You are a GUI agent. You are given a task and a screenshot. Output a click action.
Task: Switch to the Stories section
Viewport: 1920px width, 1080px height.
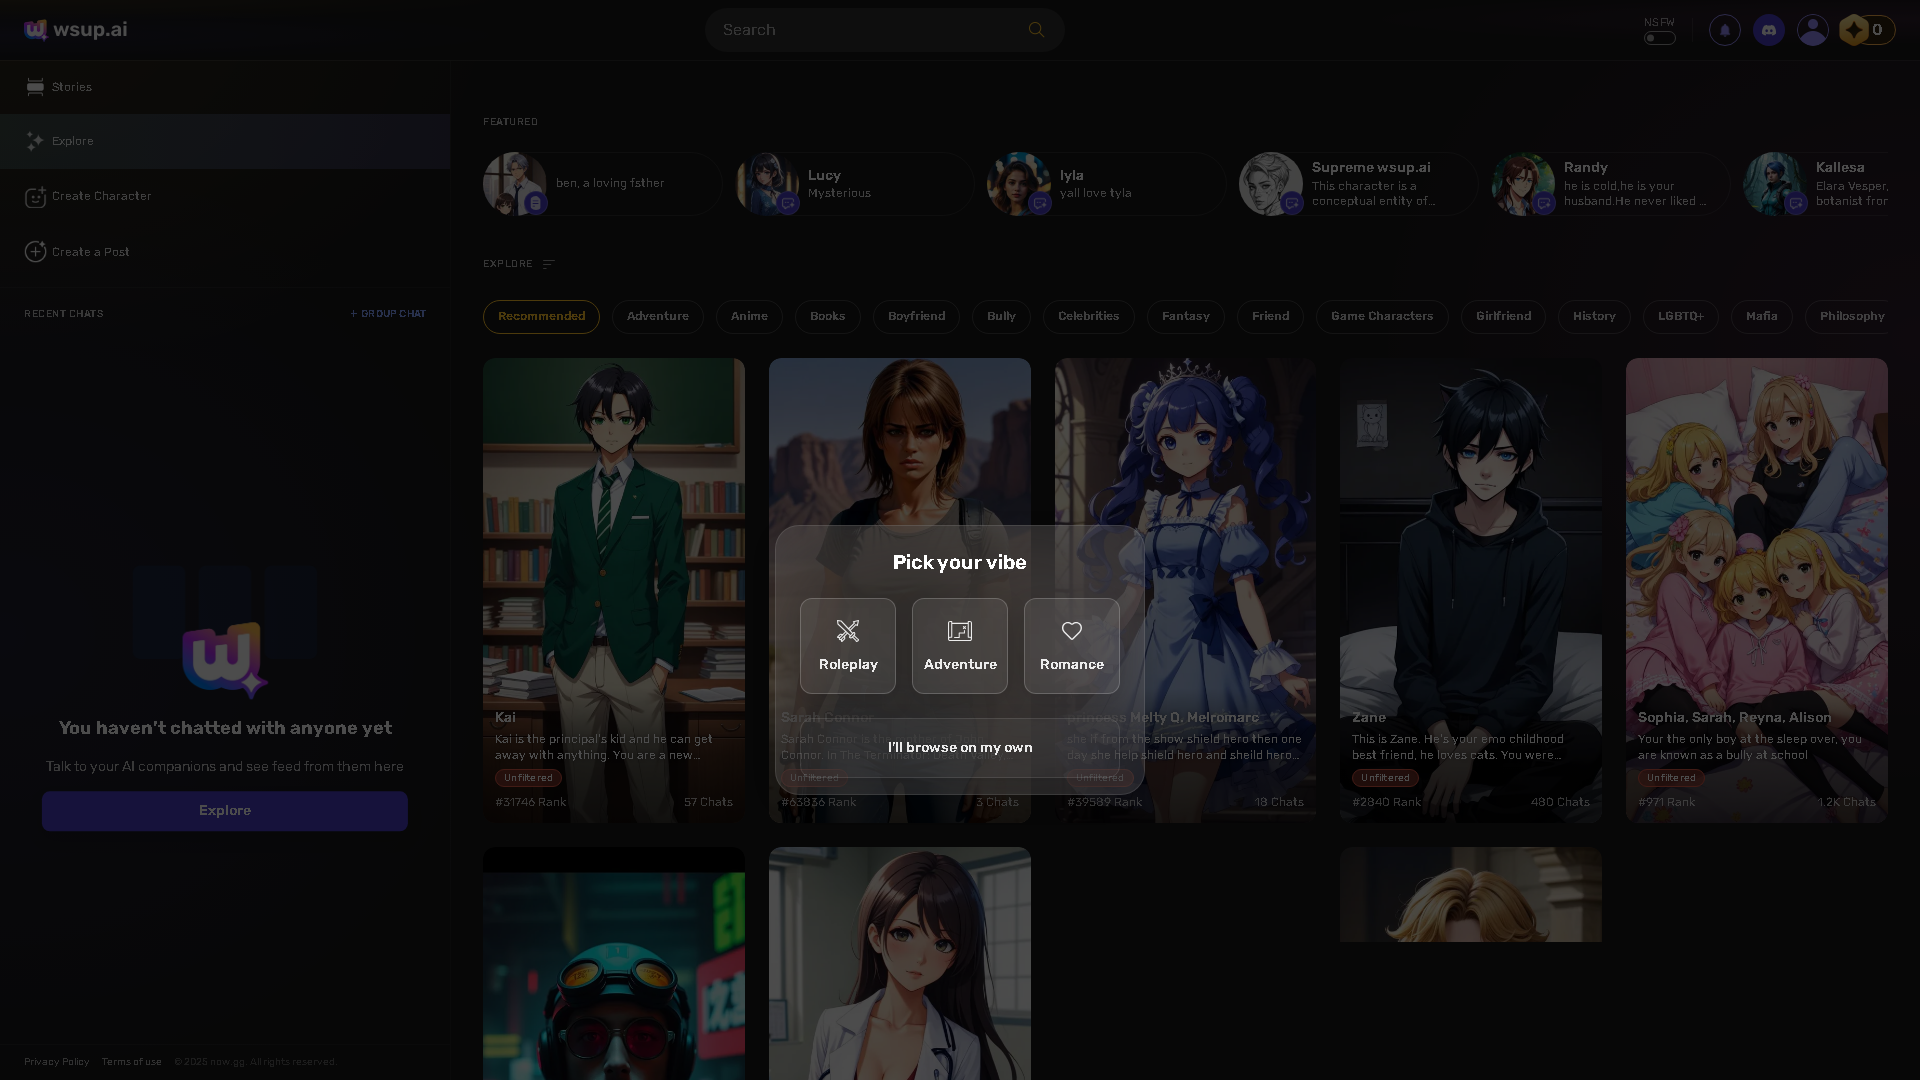(71, 87)
